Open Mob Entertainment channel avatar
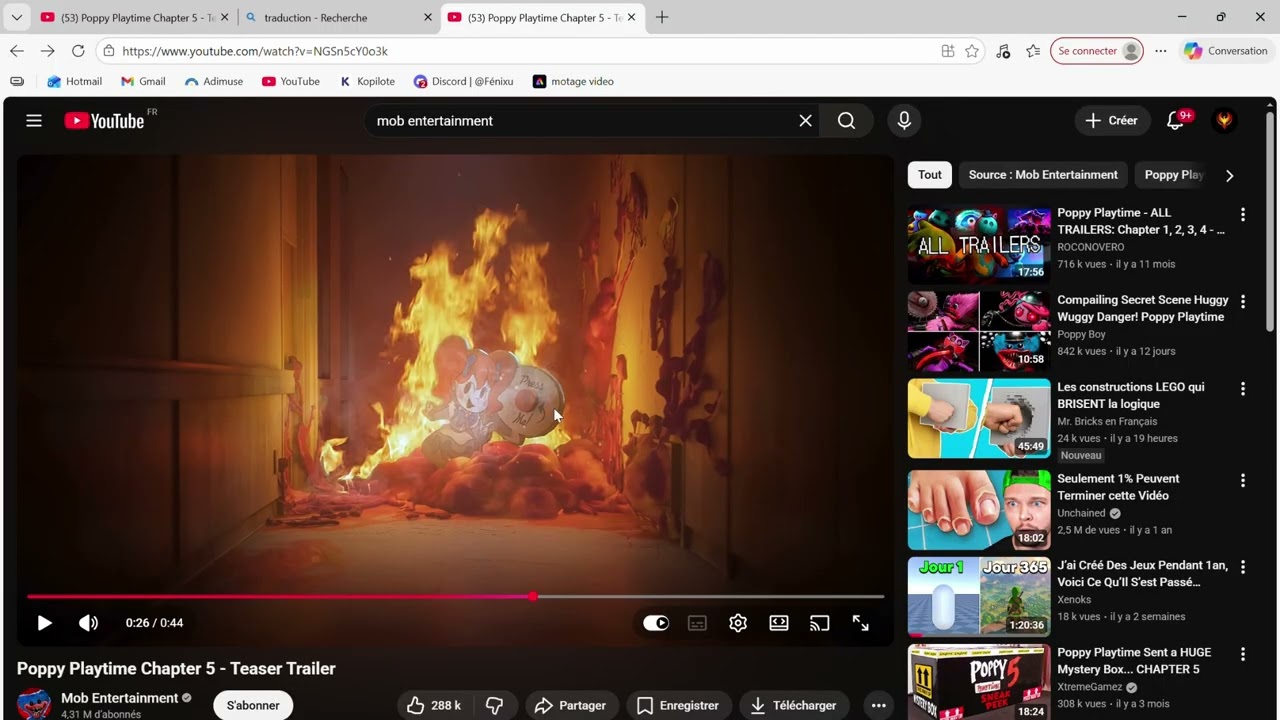1280x720 pixels. coord(34,704)
